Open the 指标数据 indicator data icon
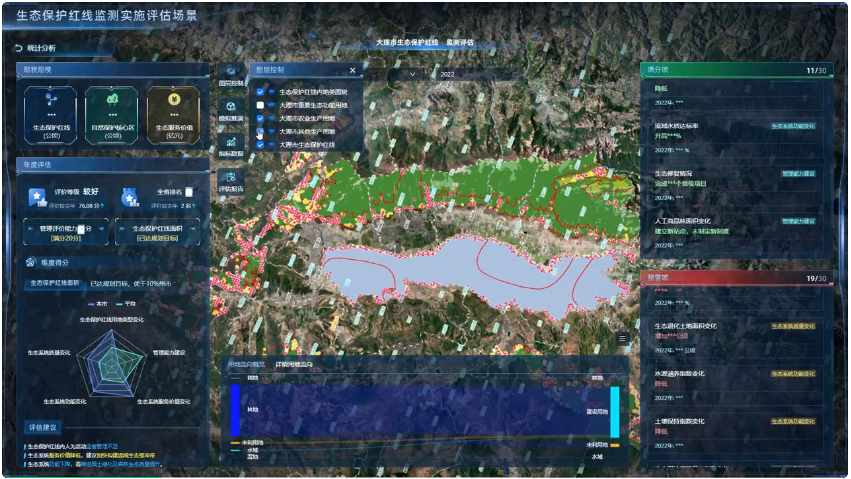This screenshot has width=851, height=479. point(229,147)
